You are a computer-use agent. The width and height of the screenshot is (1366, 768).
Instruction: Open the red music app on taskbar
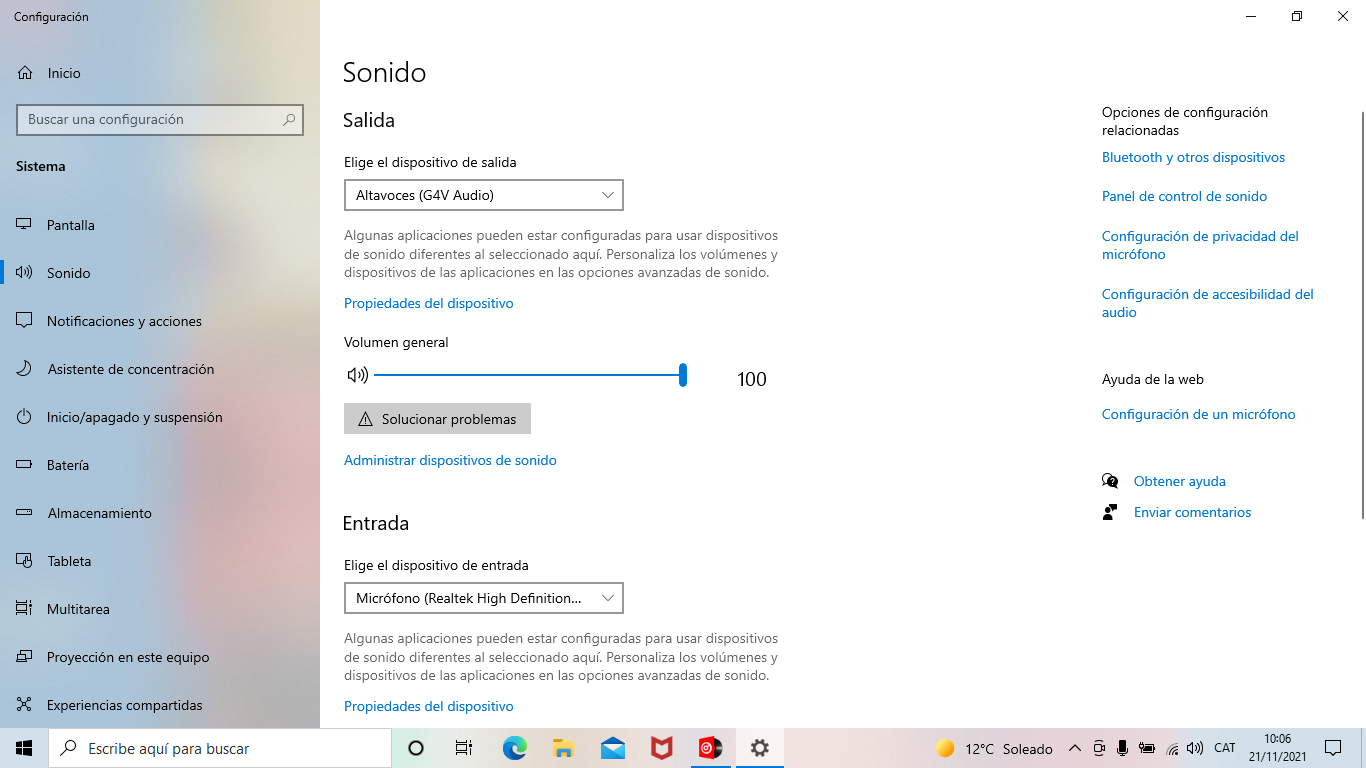(710, 748)
